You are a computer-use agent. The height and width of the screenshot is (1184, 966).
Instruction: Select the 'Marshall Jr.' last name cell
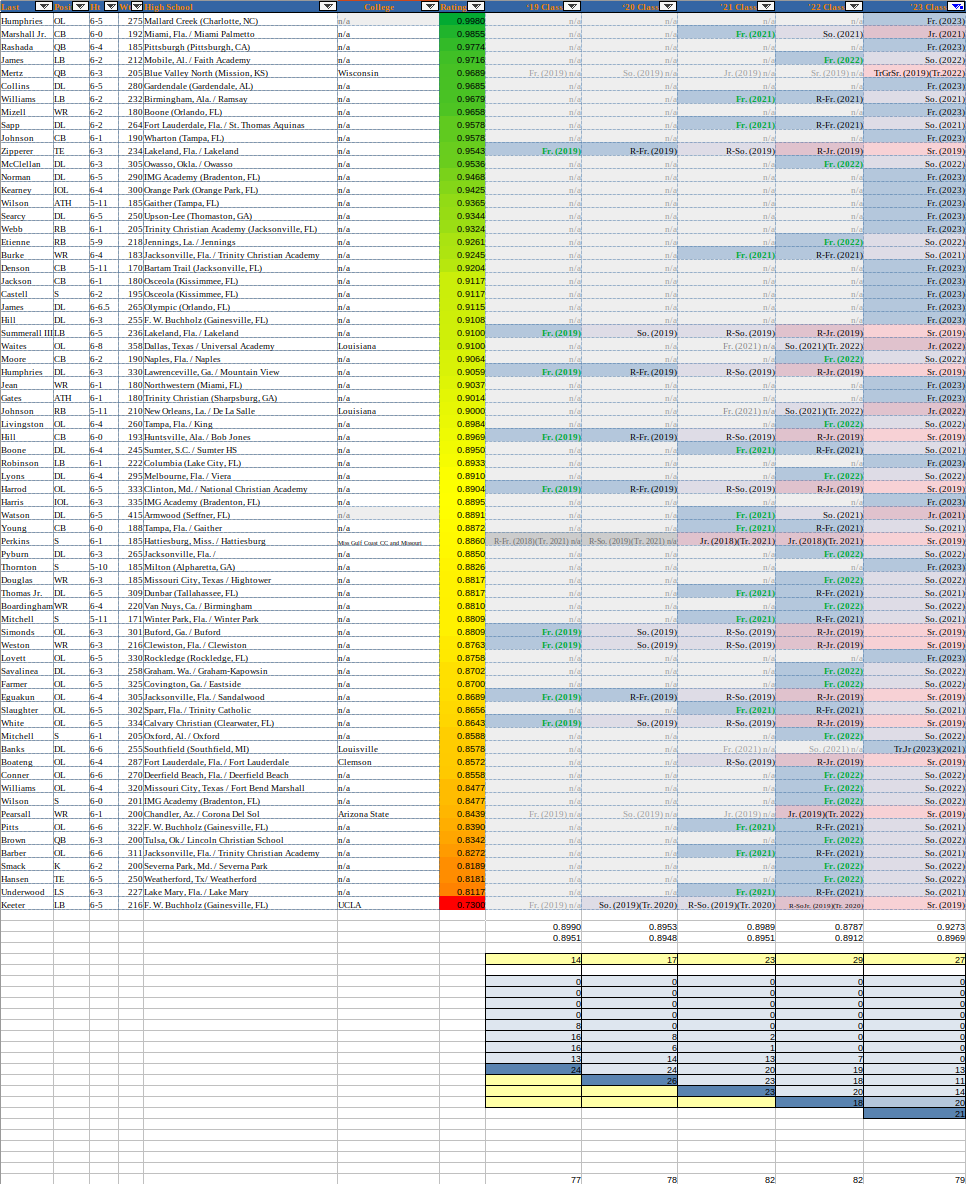(x=26, y=34)
